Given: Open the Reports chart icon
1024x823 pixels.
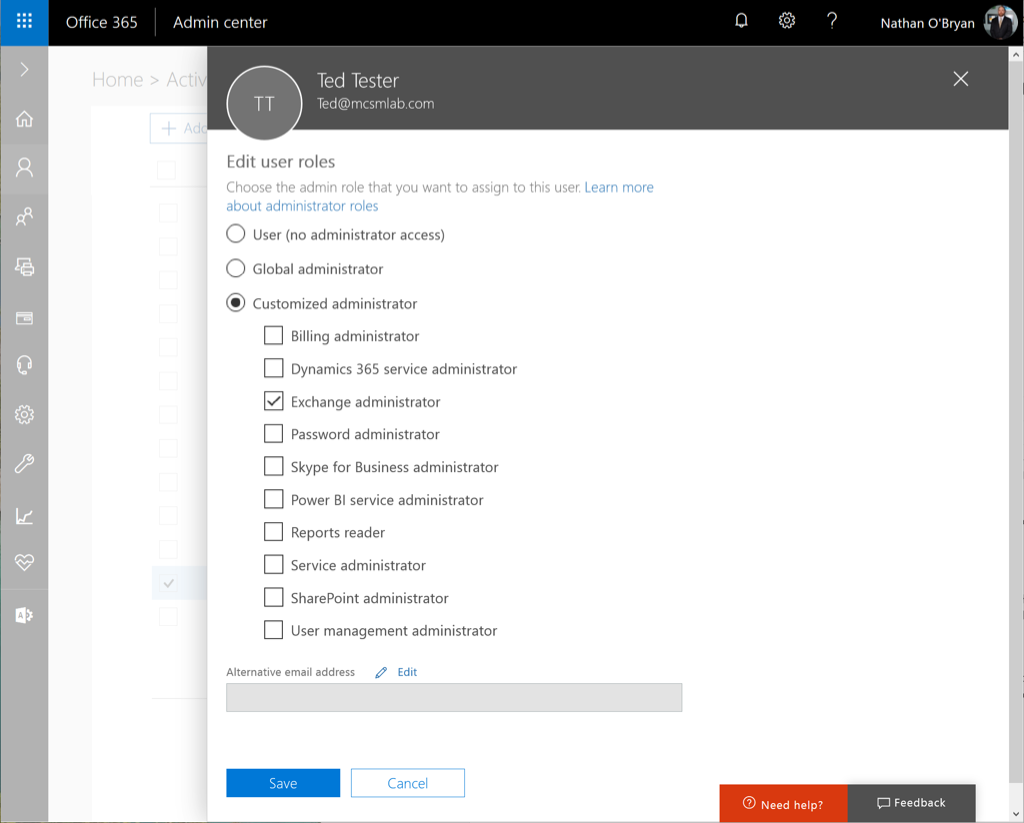Looking at the screenshot, I should point(23,514).
